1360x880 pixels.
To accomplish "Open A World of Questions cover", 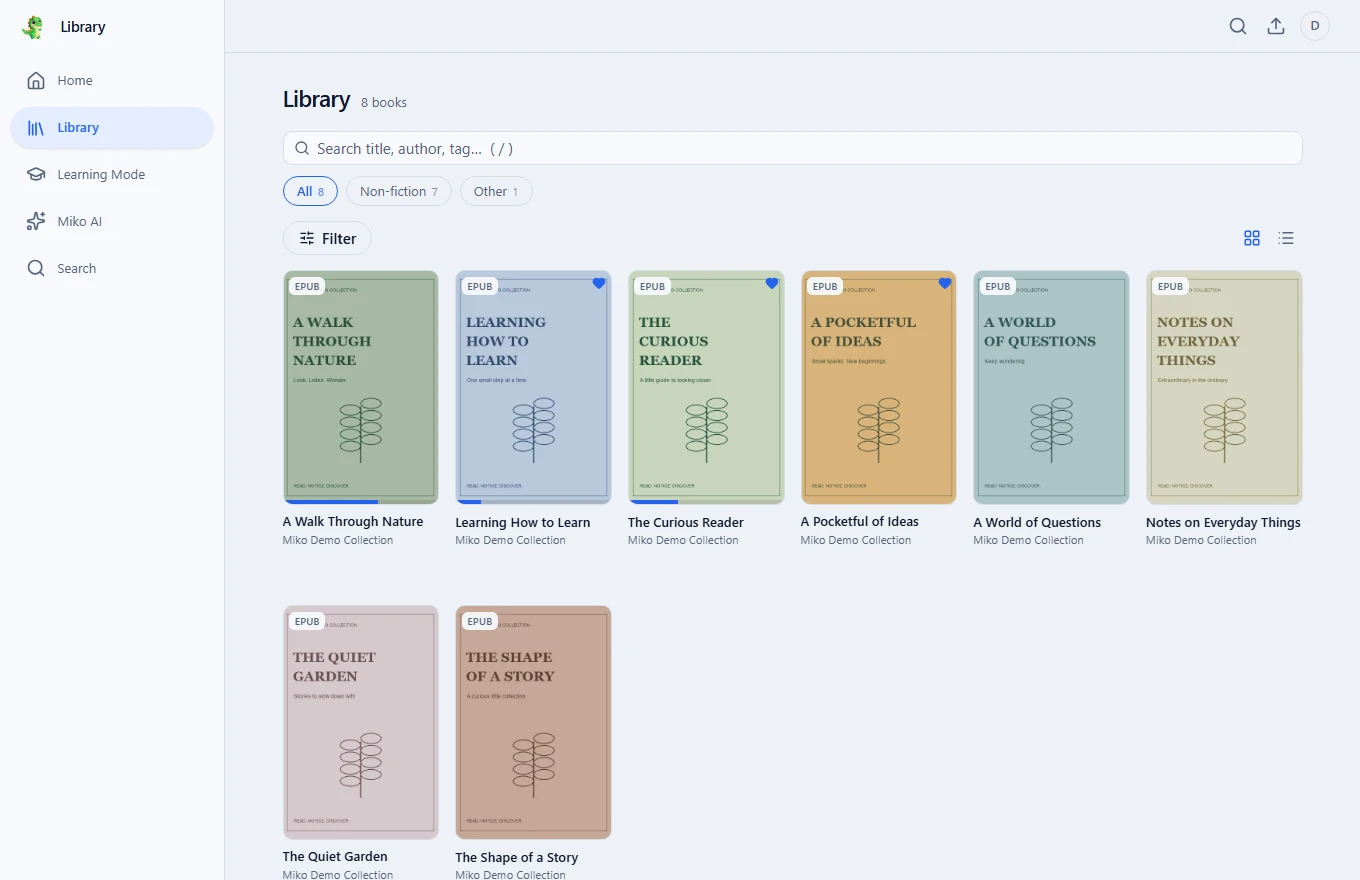I will click(x=1051, y=387).
